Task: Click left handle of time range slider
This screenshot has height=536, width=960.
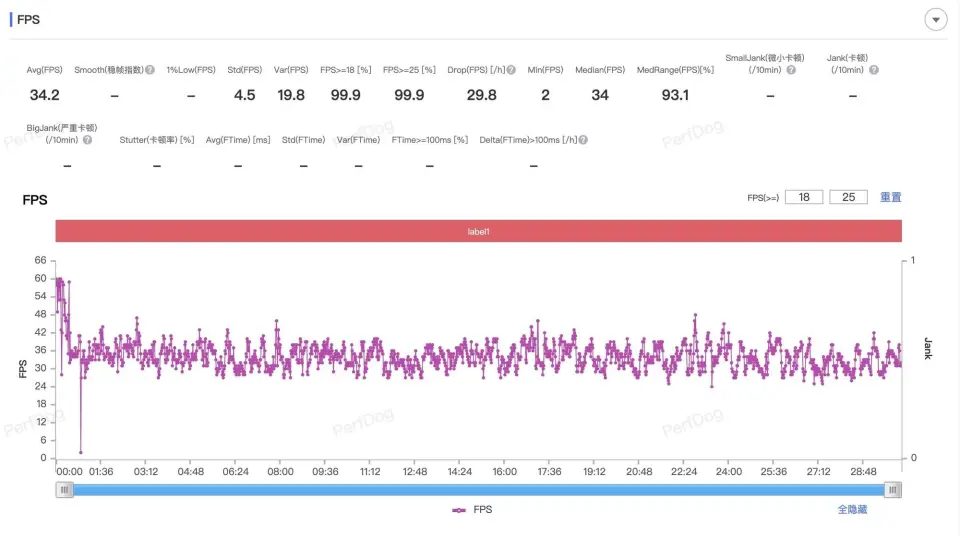Action: coord(65,489)
